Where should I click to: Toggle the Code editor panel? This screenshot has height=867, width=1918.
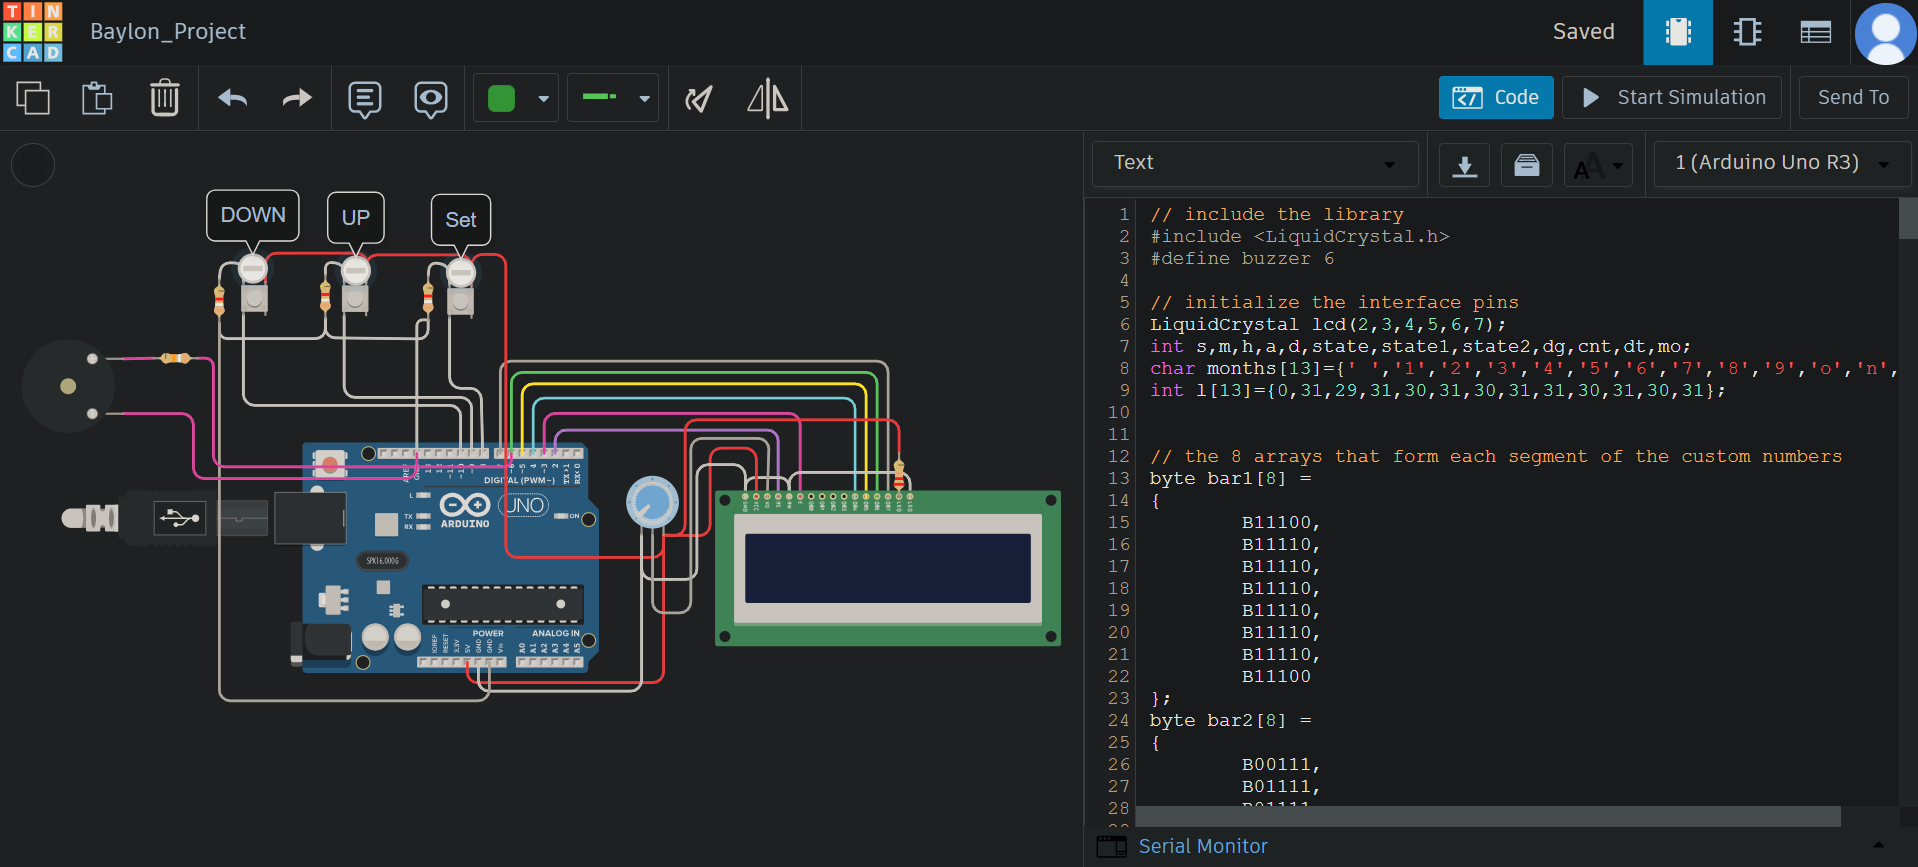[x=1496, y=98]
